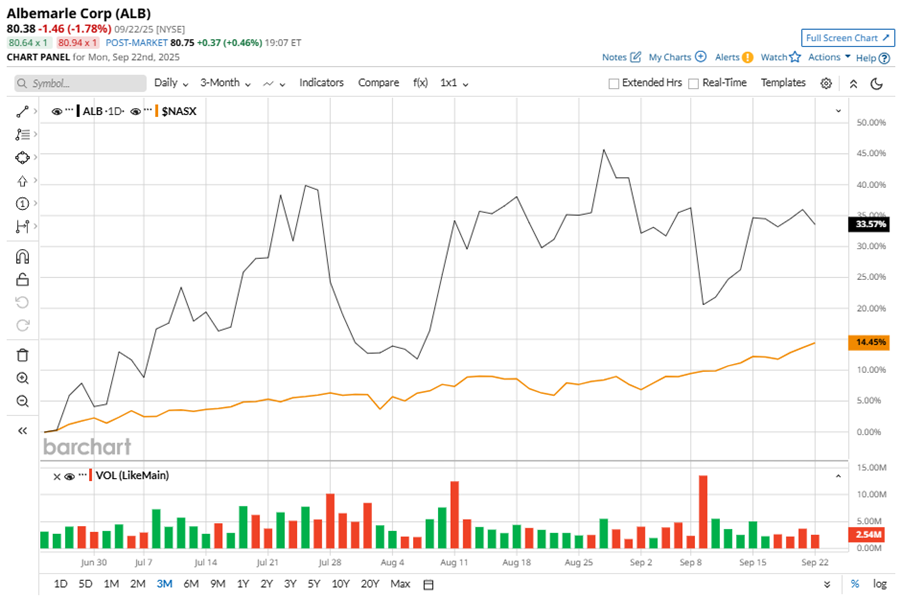Focus the Symbol search field
This screenshot has height=598, width=902.
pos(81,83)
